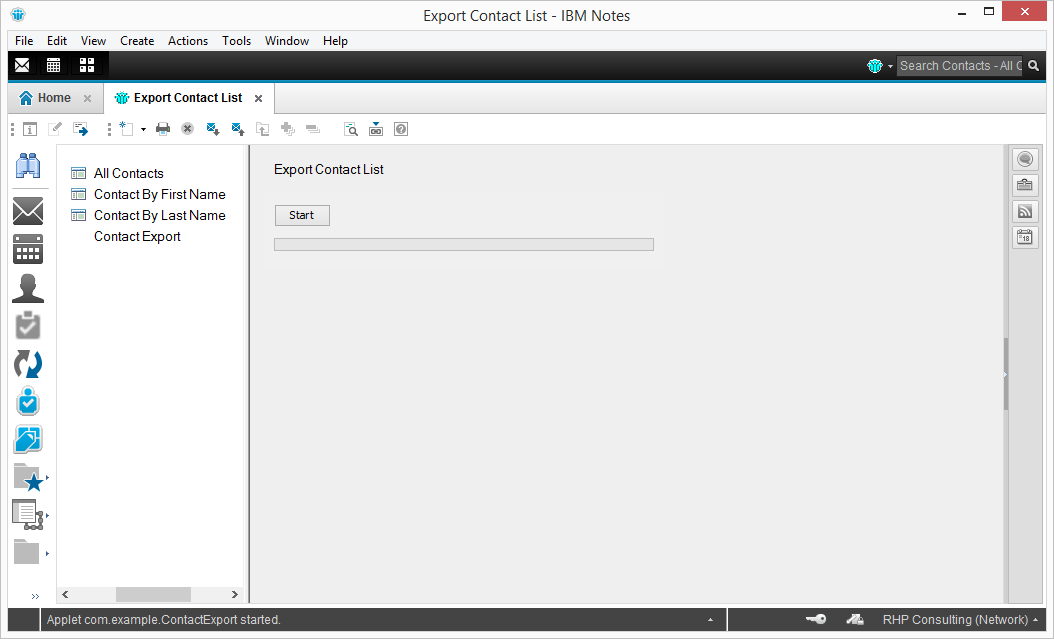This screenshot has width=1054, height=639.
Task: Open the Calendar icon in the sidebar
Action: click(x=27, y=249)
